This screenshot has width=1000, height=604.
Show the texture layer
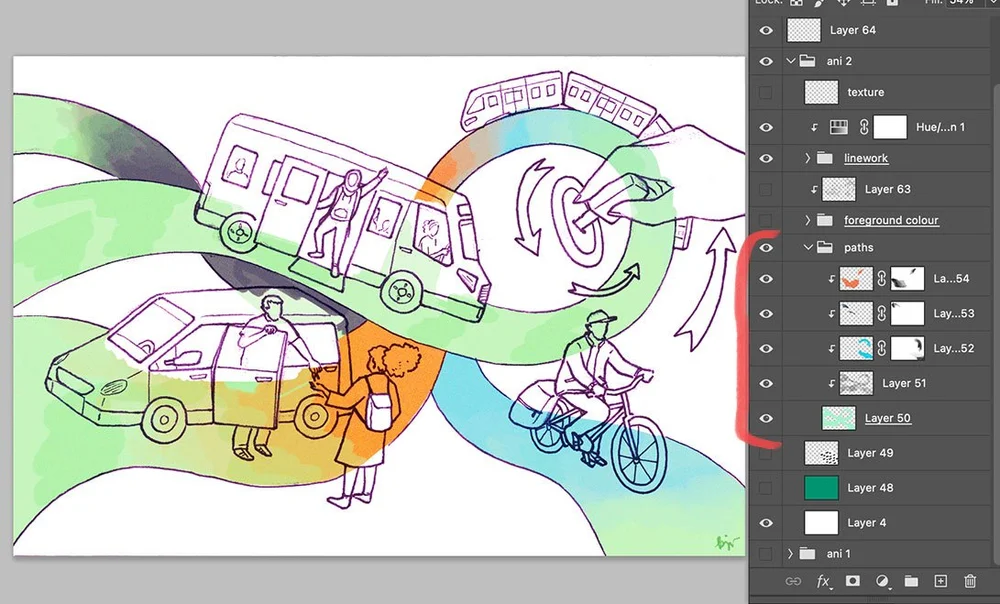[766, 91]
